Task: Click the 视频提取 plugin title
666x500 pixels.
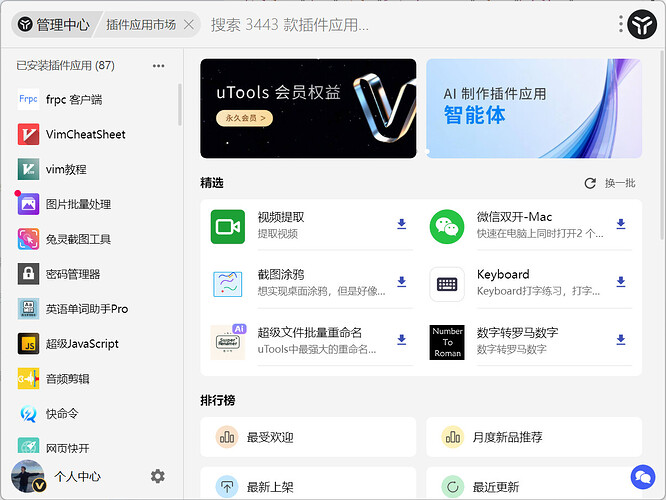Action: 281,217
